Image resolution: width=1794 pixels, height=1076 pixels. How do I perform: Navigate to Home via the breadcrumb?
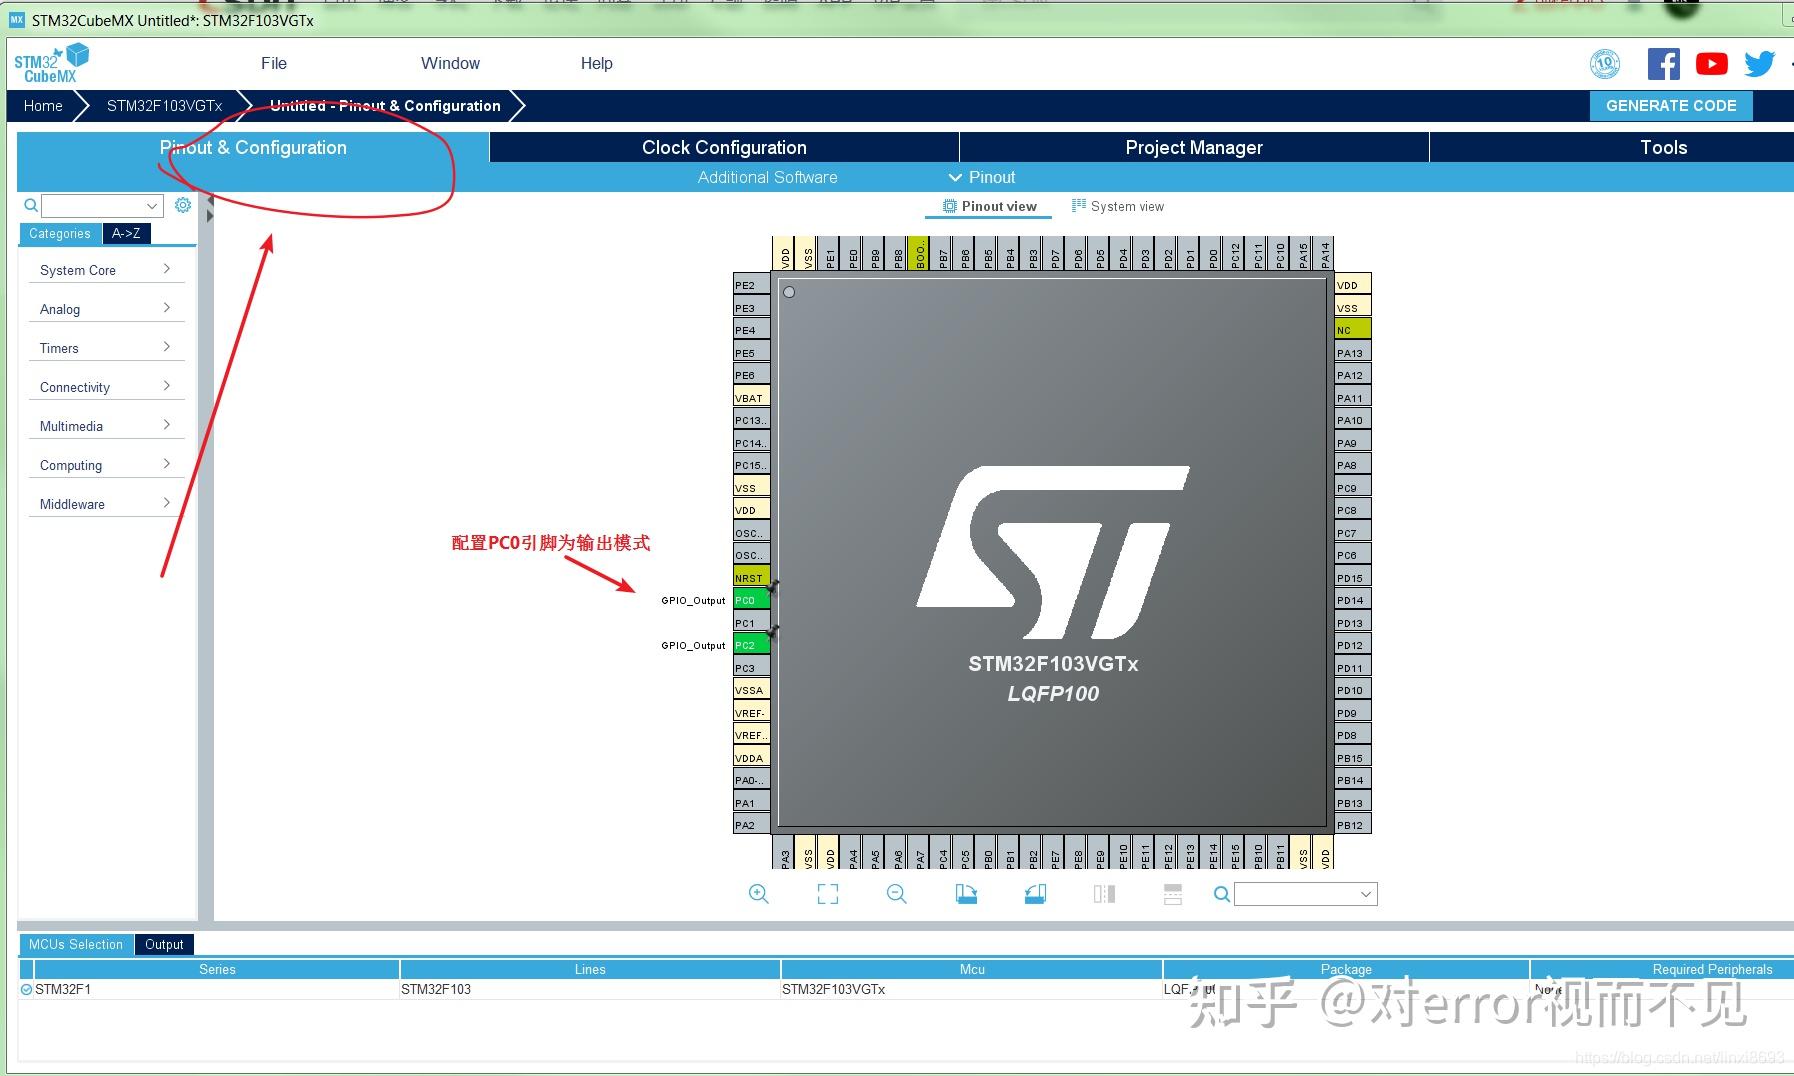point(42,105)
